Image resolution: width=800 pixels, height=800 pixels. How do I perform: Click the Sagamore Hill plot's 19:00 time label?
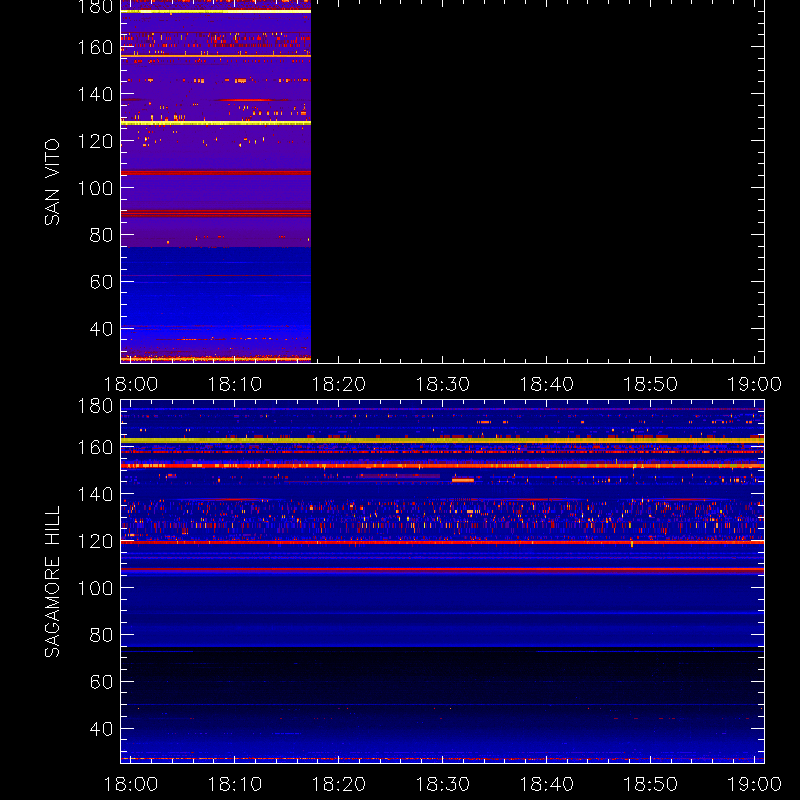coord(754,784)
